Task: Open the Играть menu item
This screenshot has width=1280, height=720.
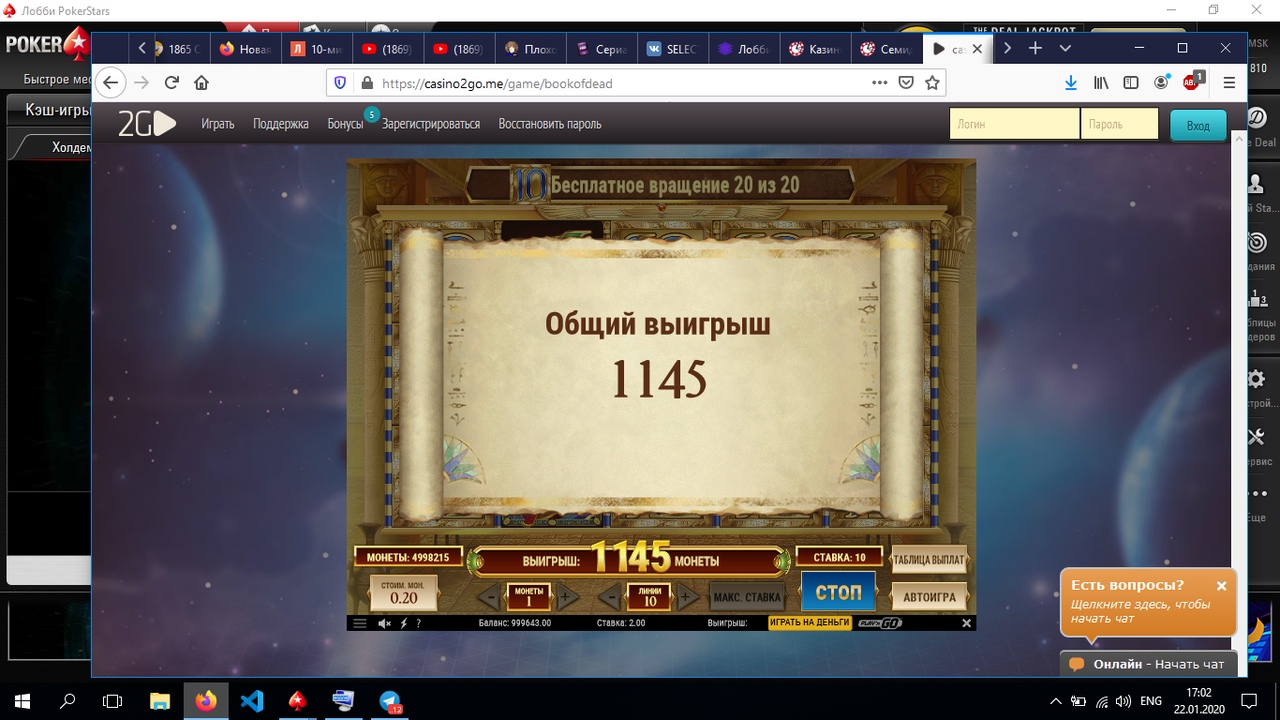Action: coord(217,124)
